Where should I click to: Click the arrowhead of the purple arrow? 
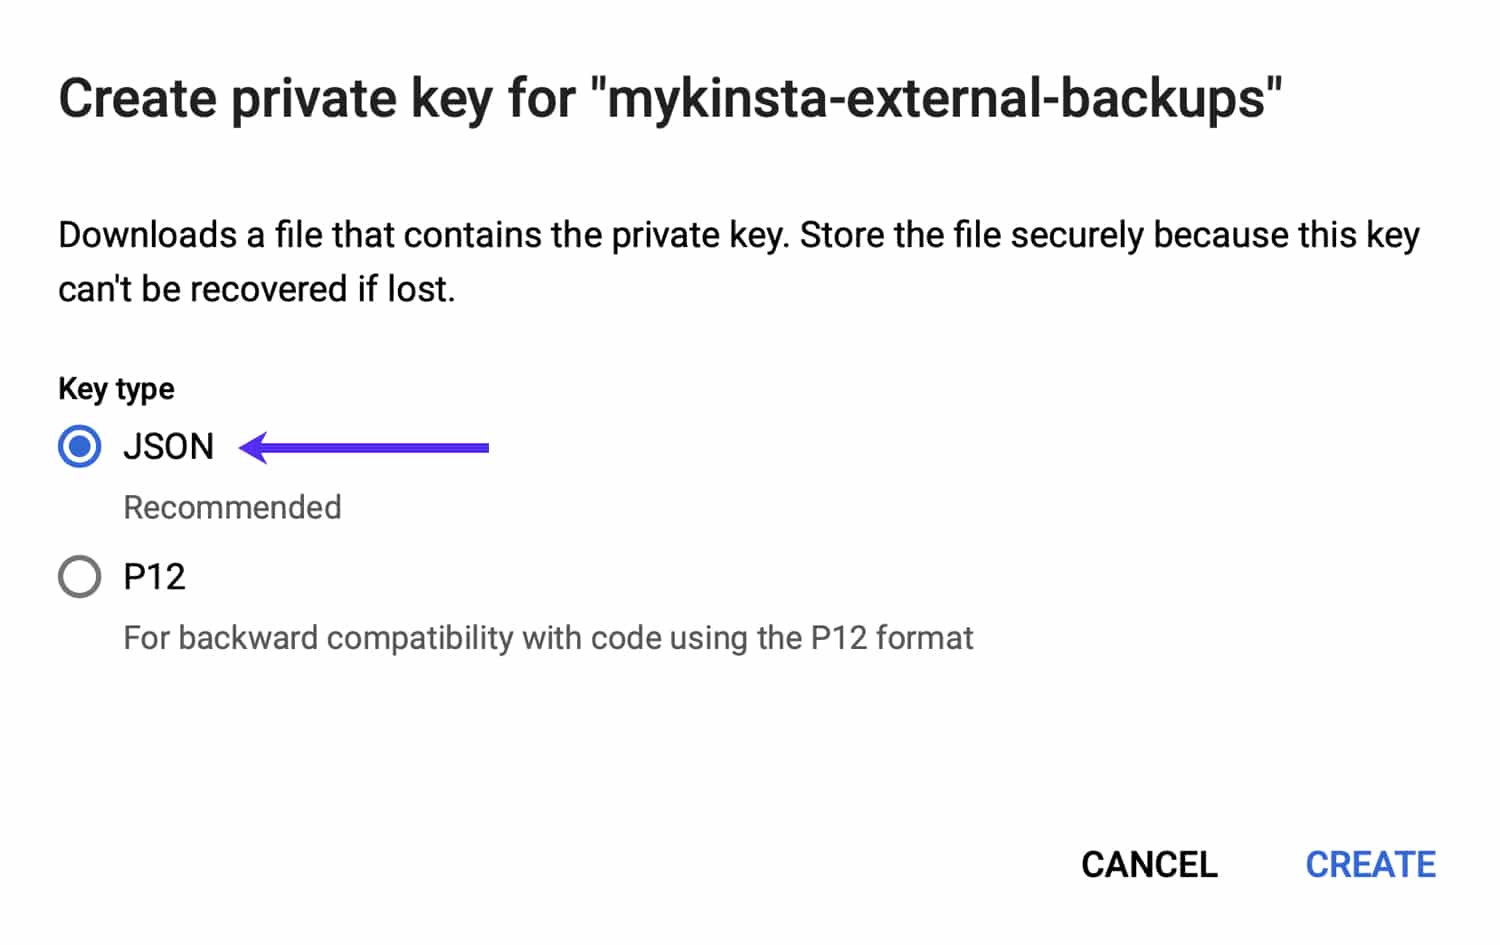(254, 447)
